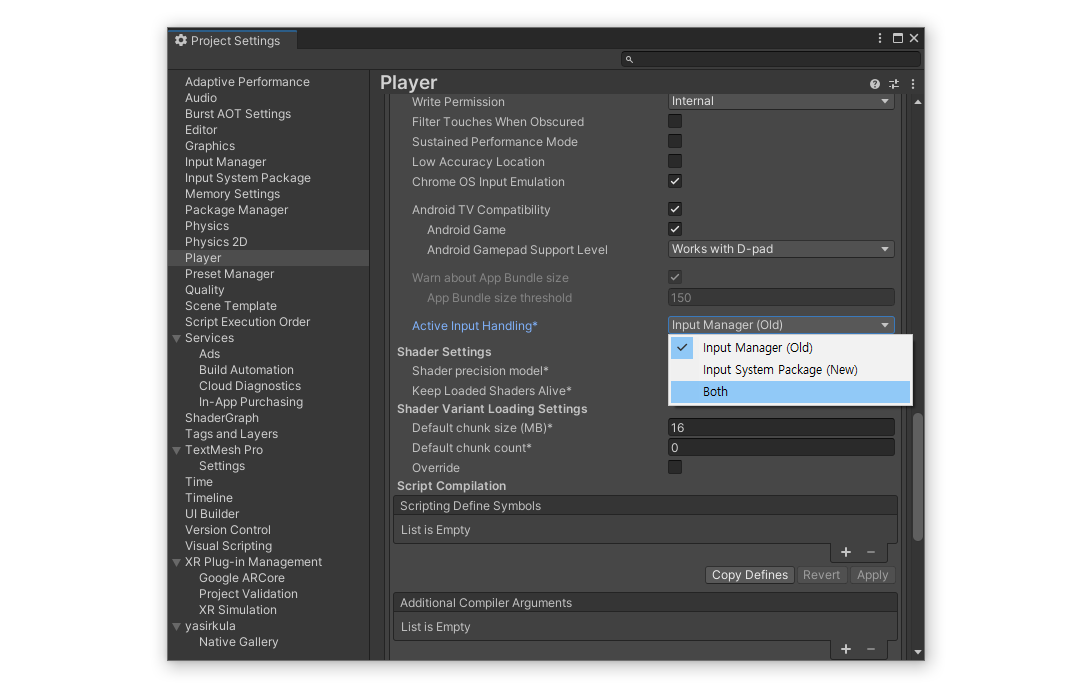
Task: Enable Sustained Performance Mode checkbox
Action: [675, 141]
